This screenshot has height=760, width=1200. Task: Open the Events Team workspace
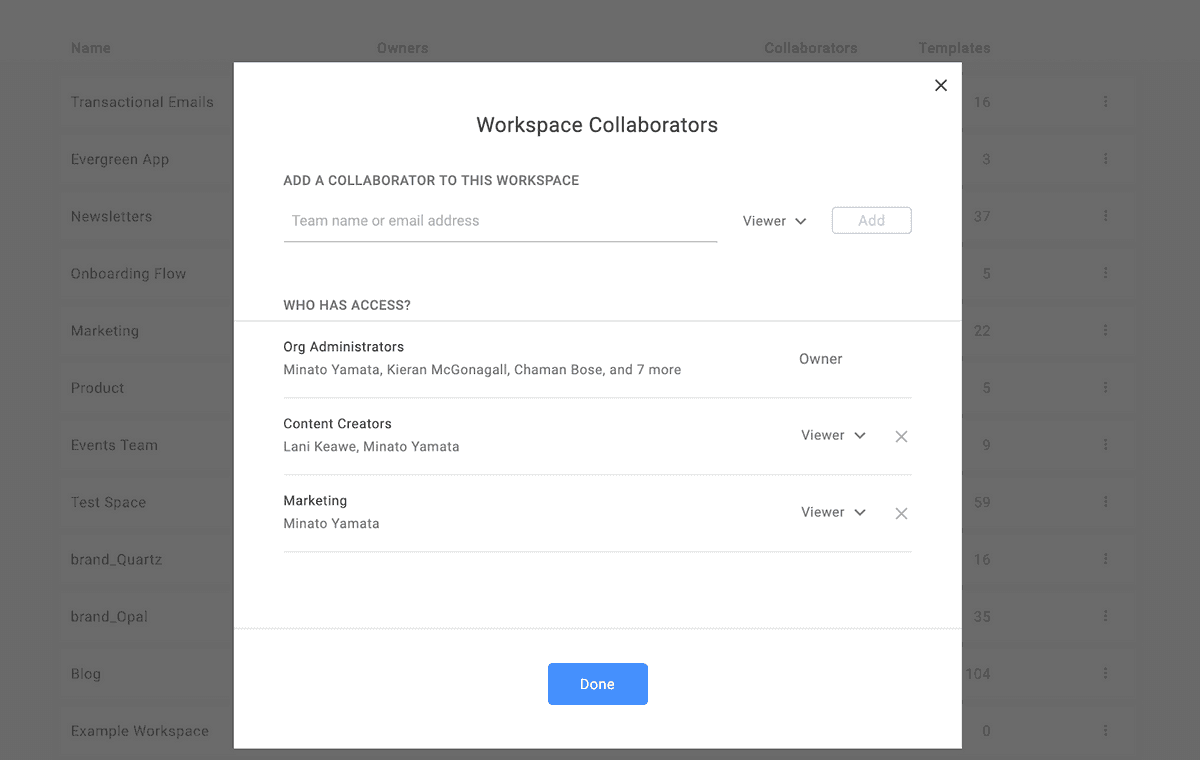pos(114,445)
